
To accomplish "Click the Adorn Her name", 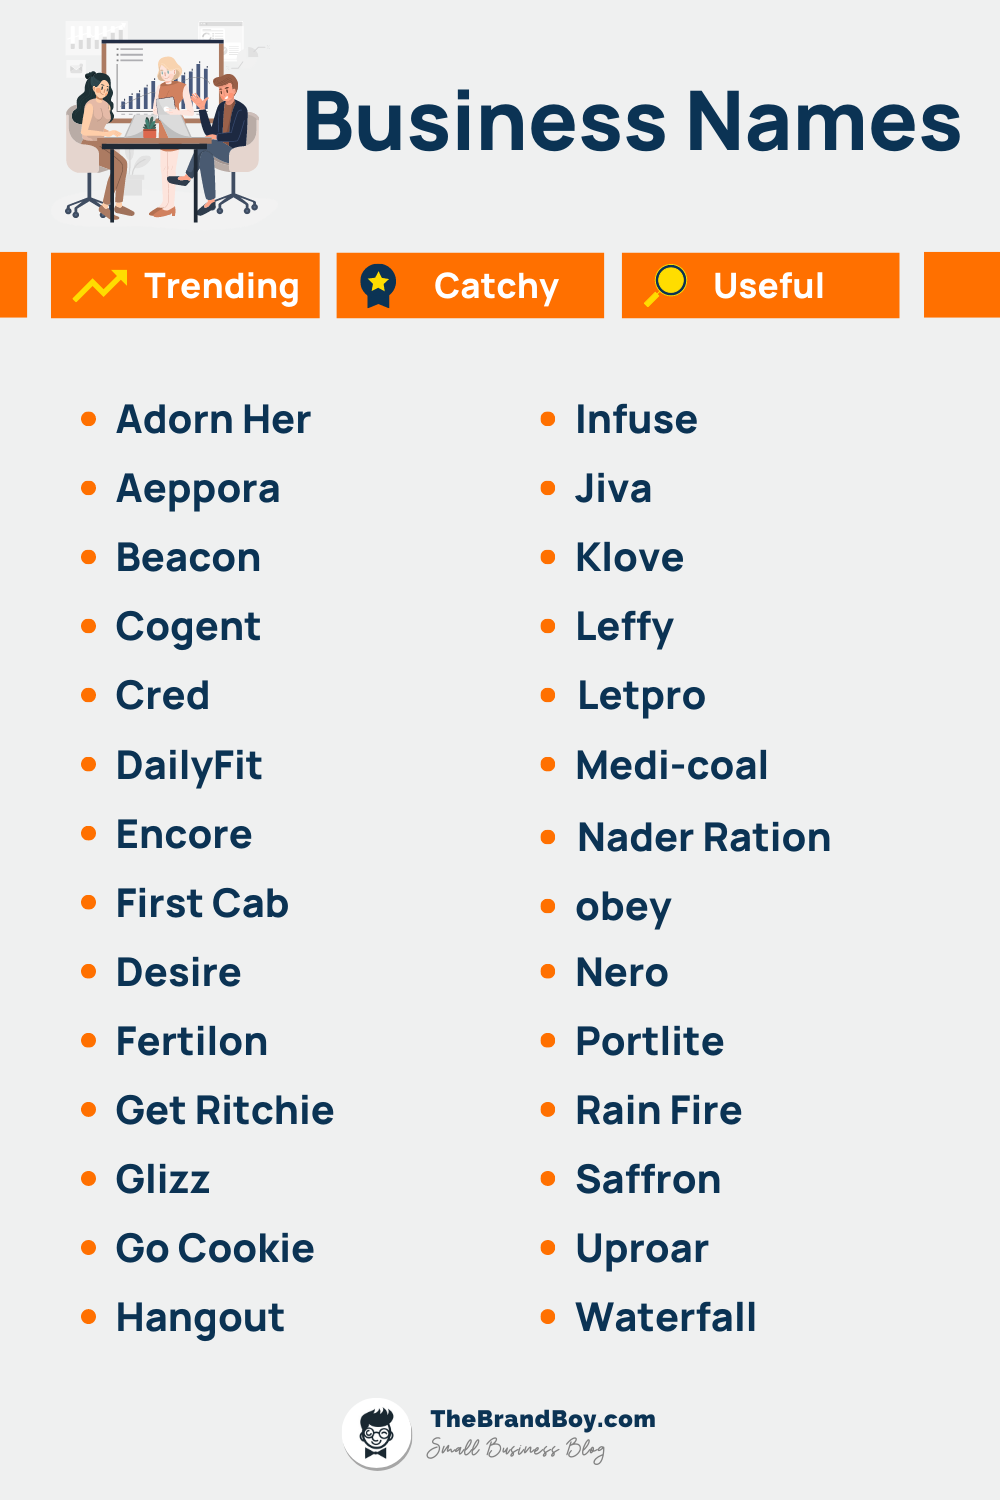I will pos(213,420).
